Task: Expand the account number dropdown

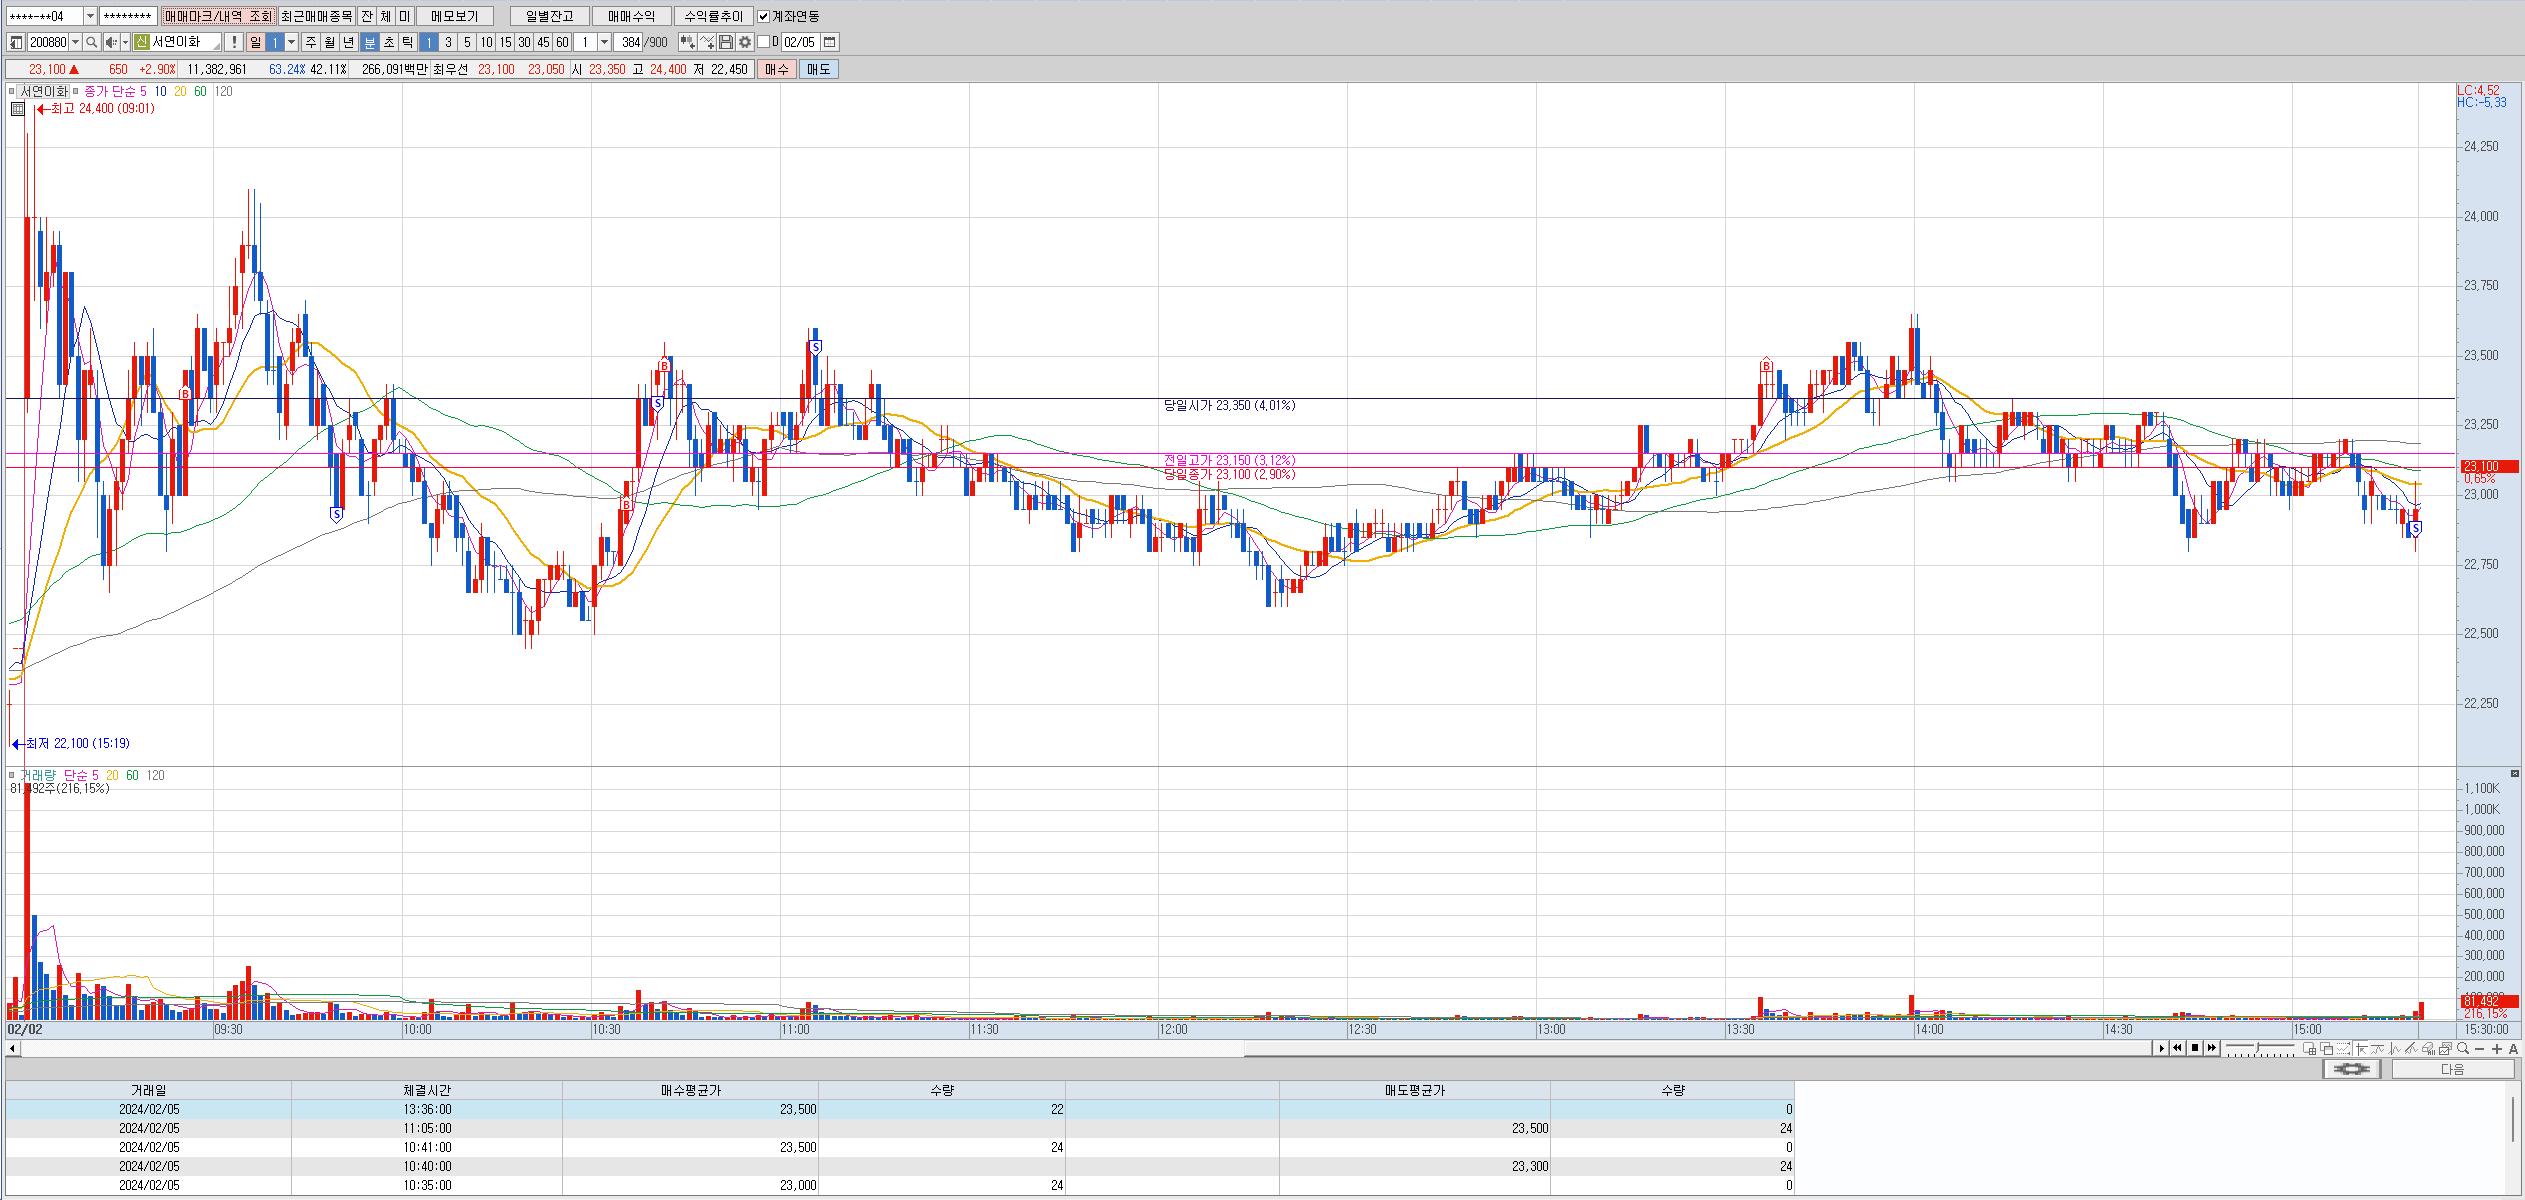Action: [90, 17]
